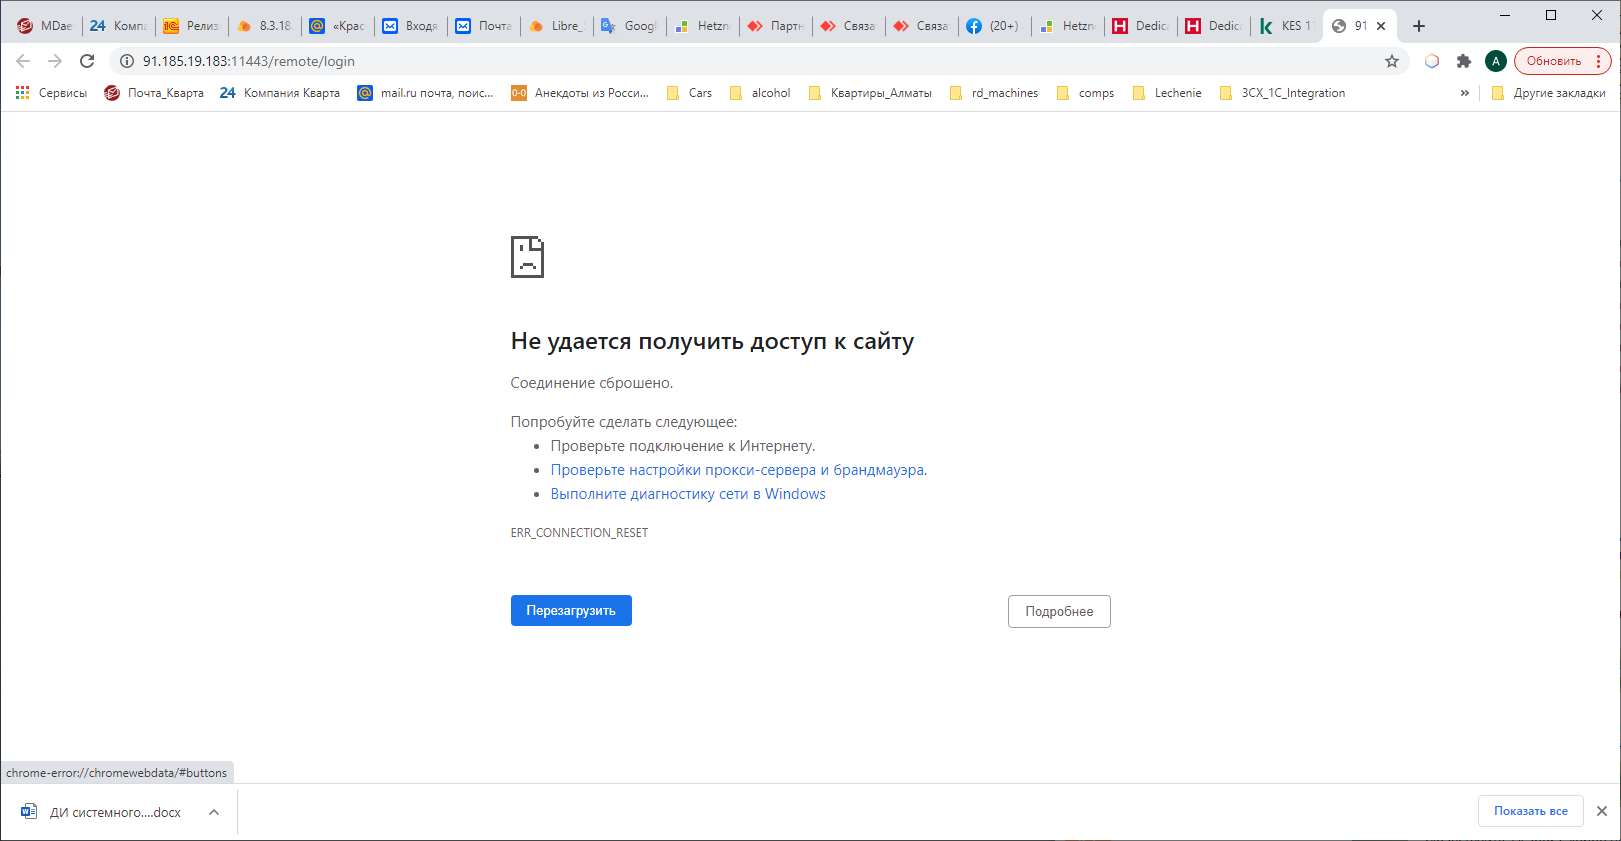1621x841 pixels.
Task: Close the downloads bar
Action: pyautogui.click(x=1601, y=811)
